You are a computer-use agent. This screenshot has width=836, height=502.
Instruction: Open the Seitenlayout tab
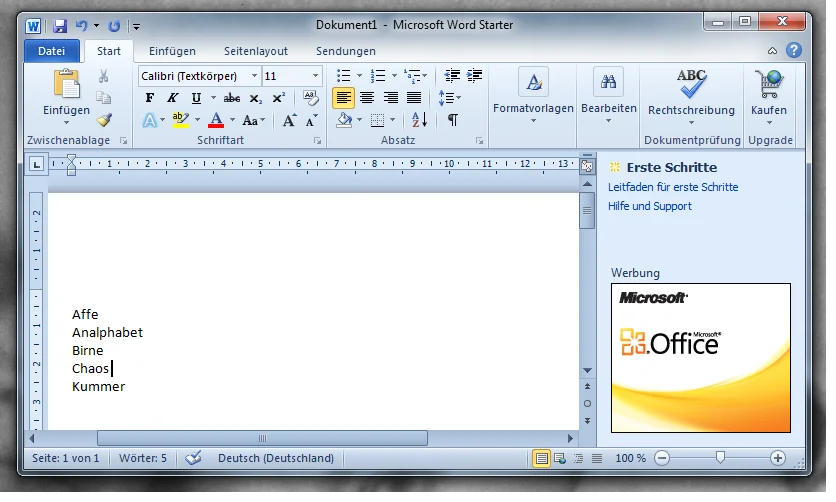pyautogui.click(x=256, y=51)
